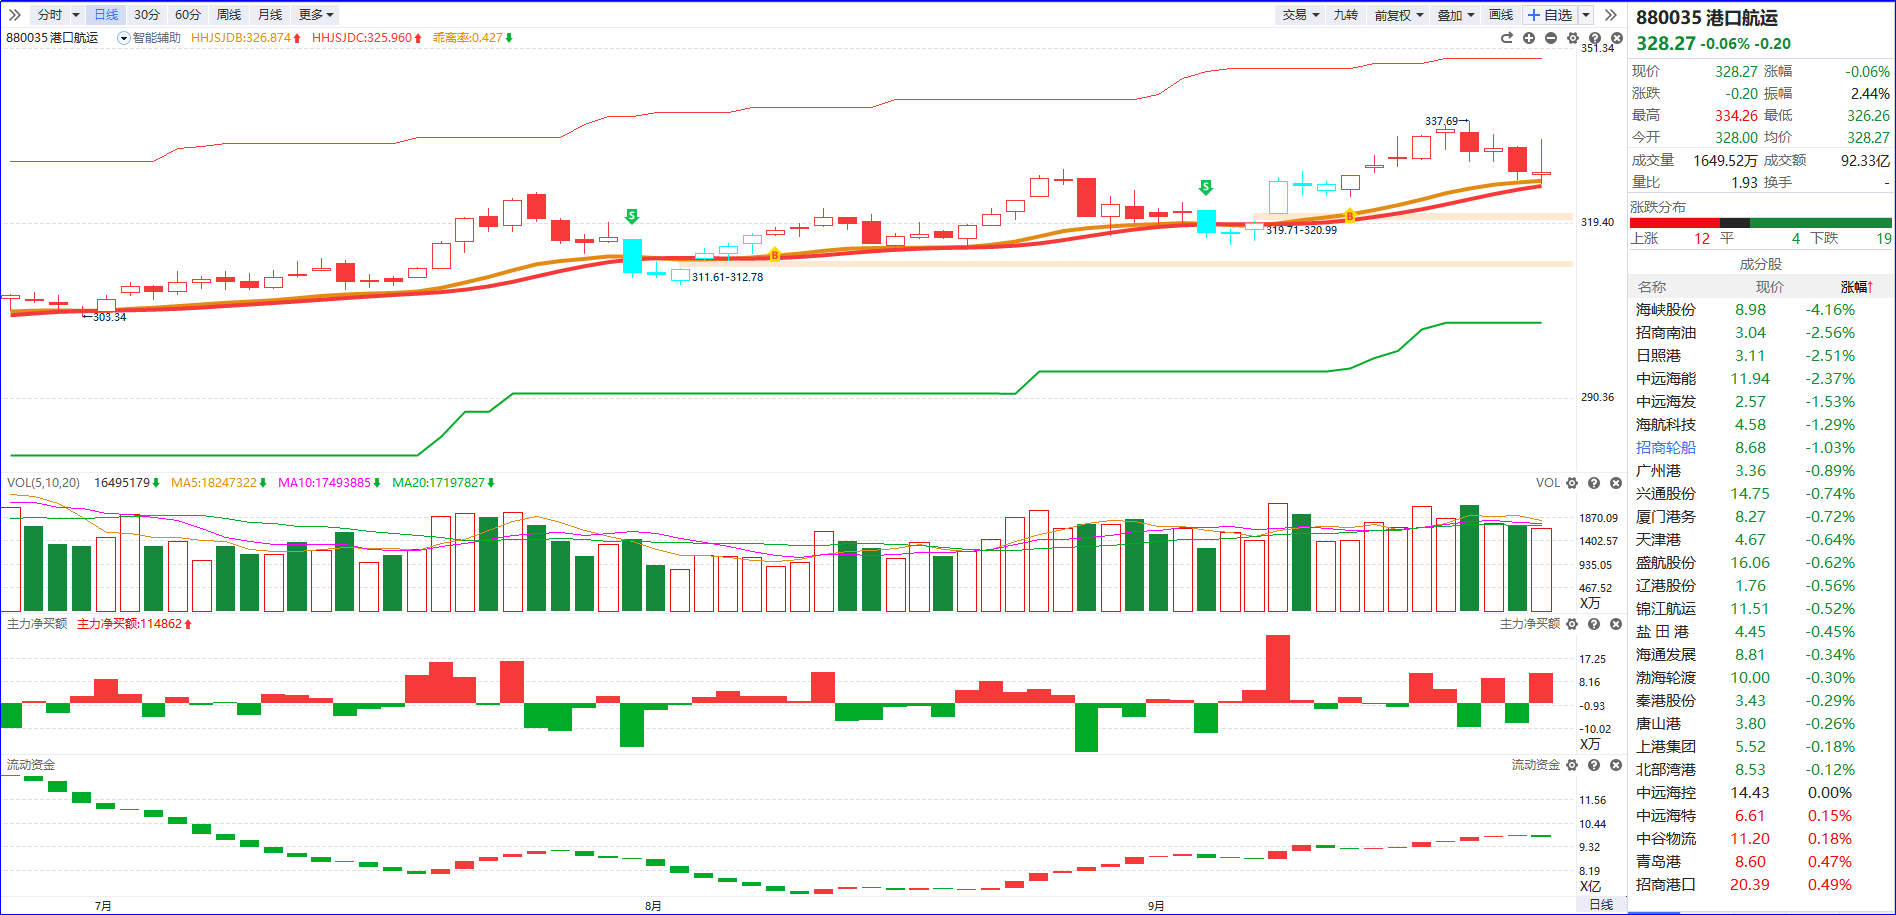This screenshot has width=1896, height=915.
Task: Click the plus icon of 自选 button
Action: [1534, 15]
